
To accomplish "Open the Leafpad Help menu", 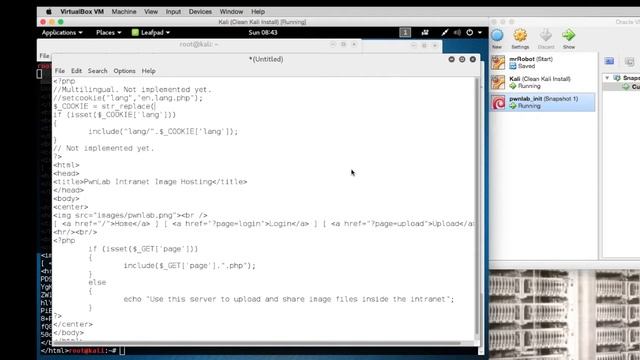I will coord(149,71).
